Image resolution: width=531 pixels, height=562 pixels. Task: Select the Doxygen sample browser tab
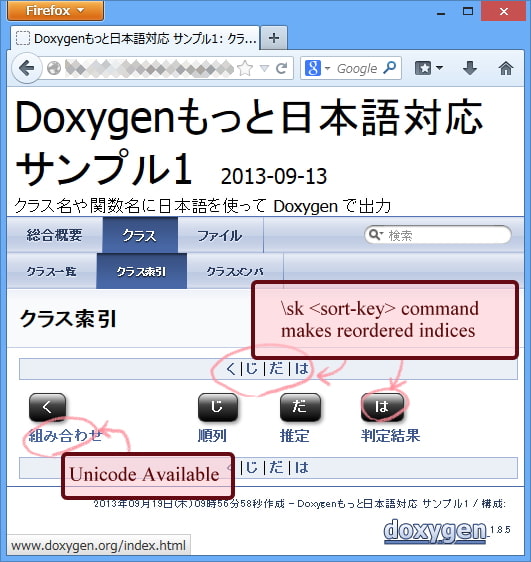pos(135,38)
